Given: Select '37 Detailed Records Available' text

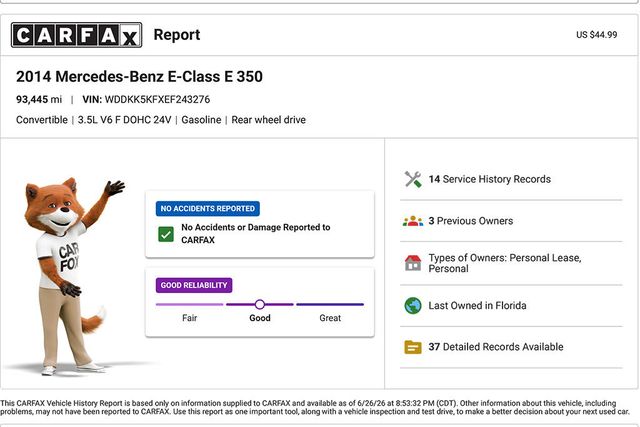Looking at the screenshot, I should tap(496, 347).
